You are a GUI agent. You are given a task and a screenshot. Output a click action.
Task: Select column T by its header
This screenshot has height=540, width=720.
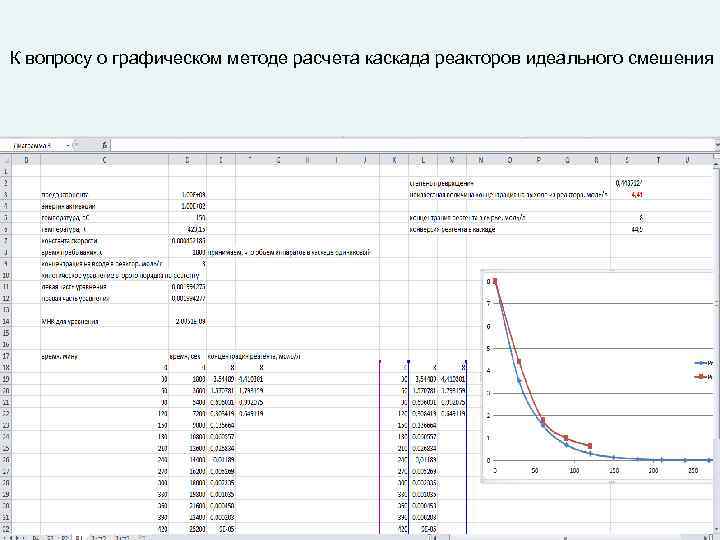658,160
